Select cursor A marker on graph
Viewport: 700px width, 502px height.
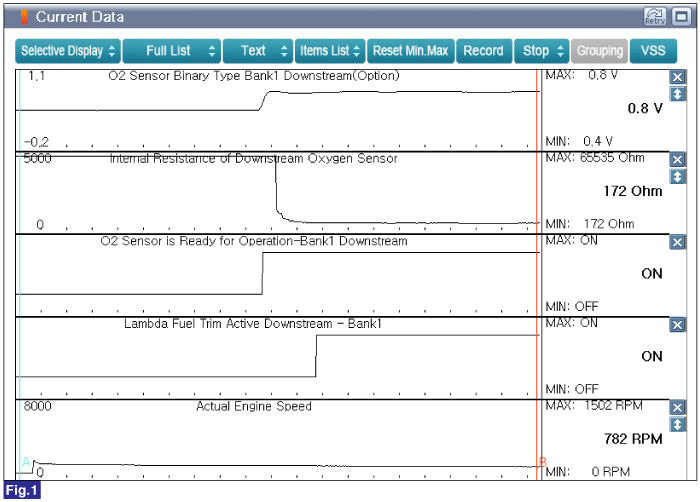(x=26, y=462)
